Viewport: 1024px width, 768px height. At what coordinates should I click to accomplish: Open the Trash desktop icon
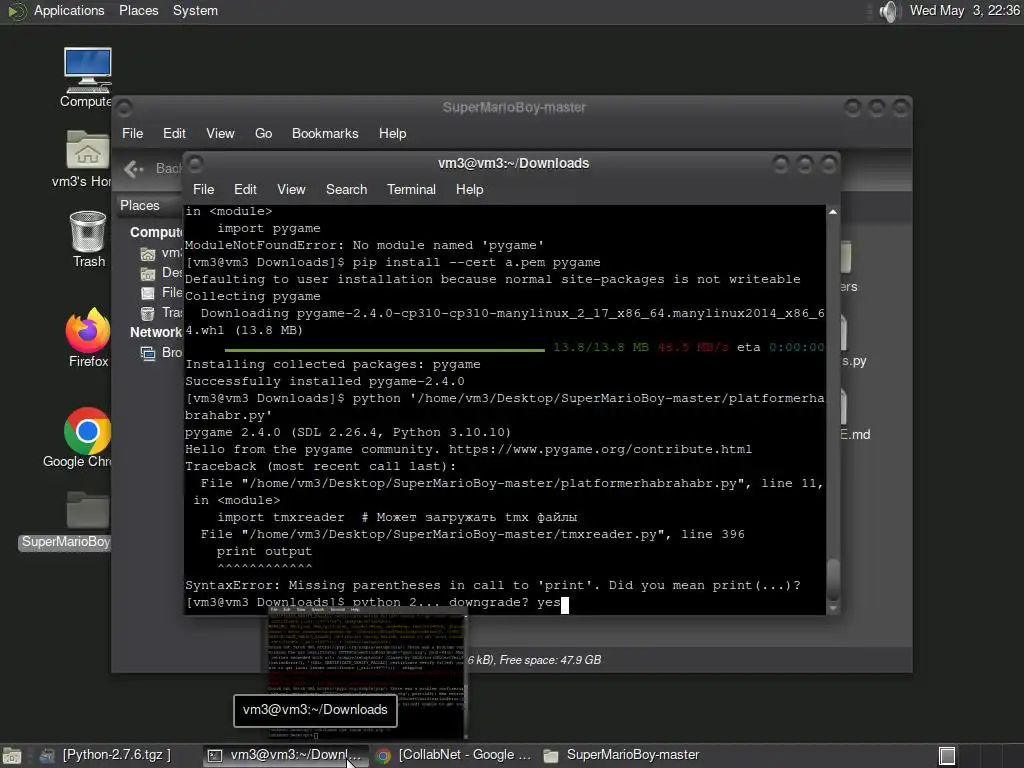(88, 239)
